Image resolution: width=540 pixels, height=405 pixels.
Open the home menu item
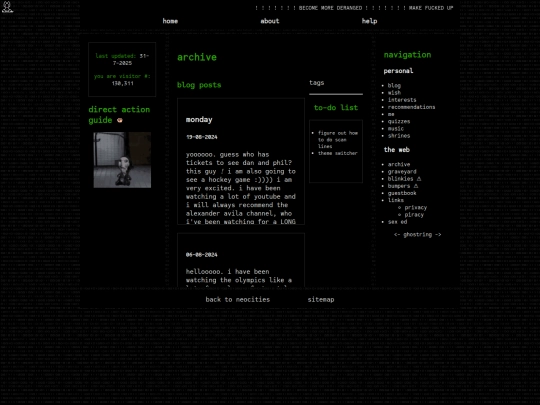170,21
